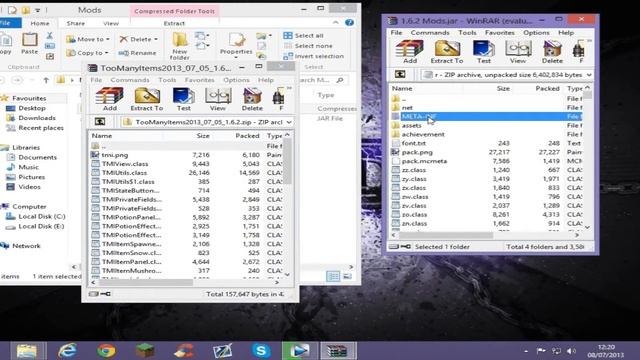This screenshot has width=640, height=360.
Task: Click the Test icon in the TooManyItems window
Action: (x=184, y=99)
